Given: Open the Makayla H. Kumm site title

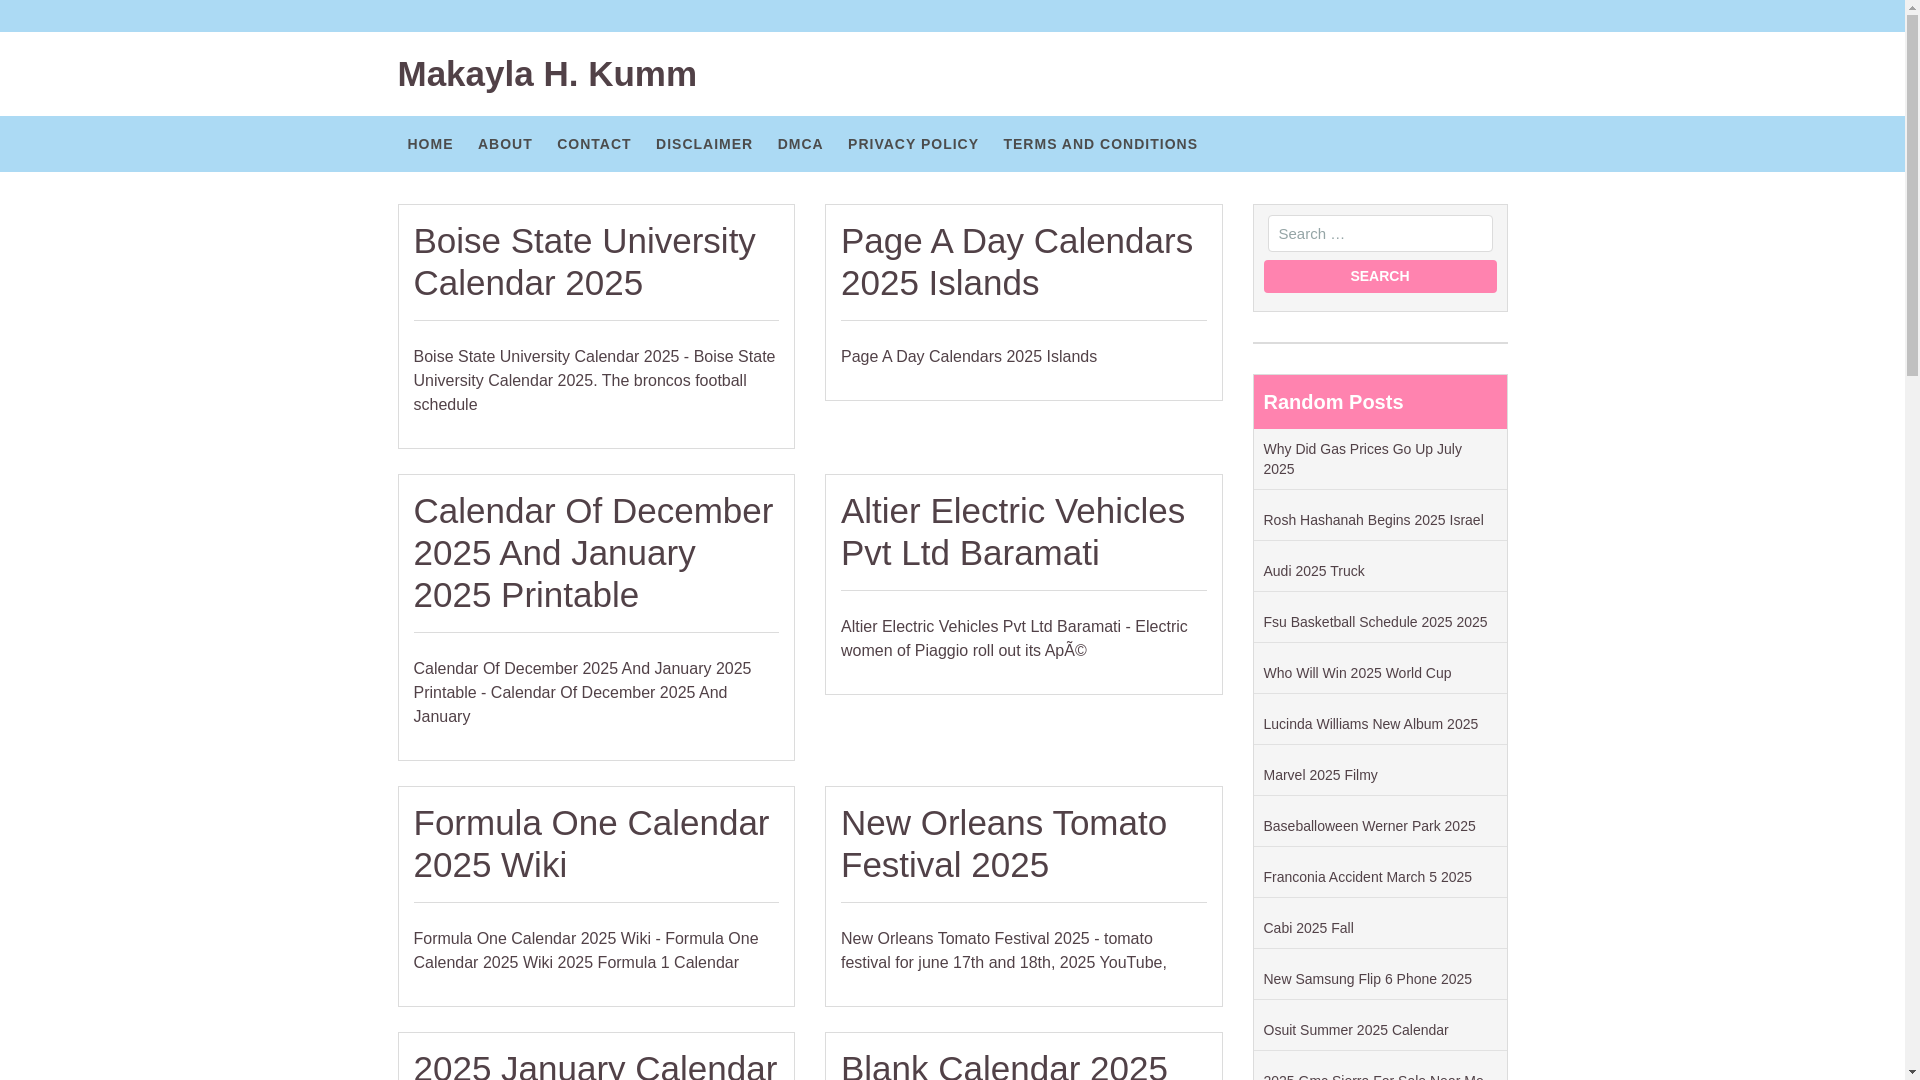Looking at the screenshot, I should pyautogui.click(x=547, y=73).
